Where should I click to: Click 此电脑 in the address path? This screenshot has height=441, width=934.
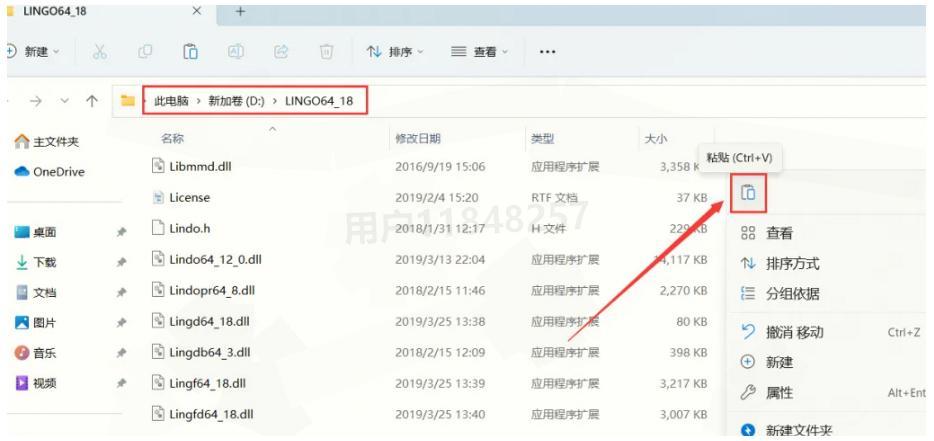(171, 101)
